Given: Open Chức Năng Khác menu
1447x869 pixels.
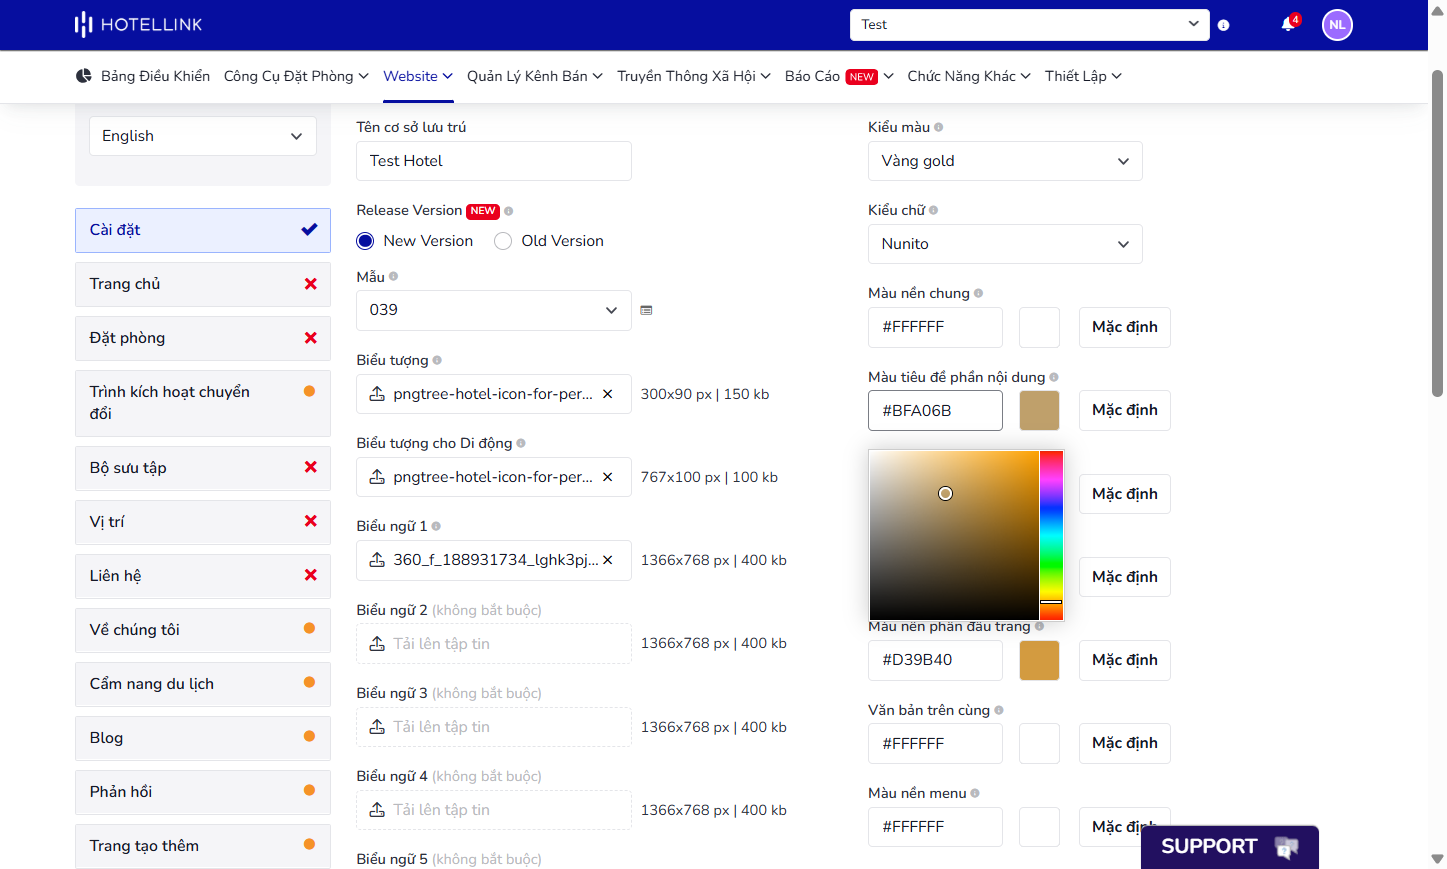Looking at the screenshot, I should tap(969, 76).
